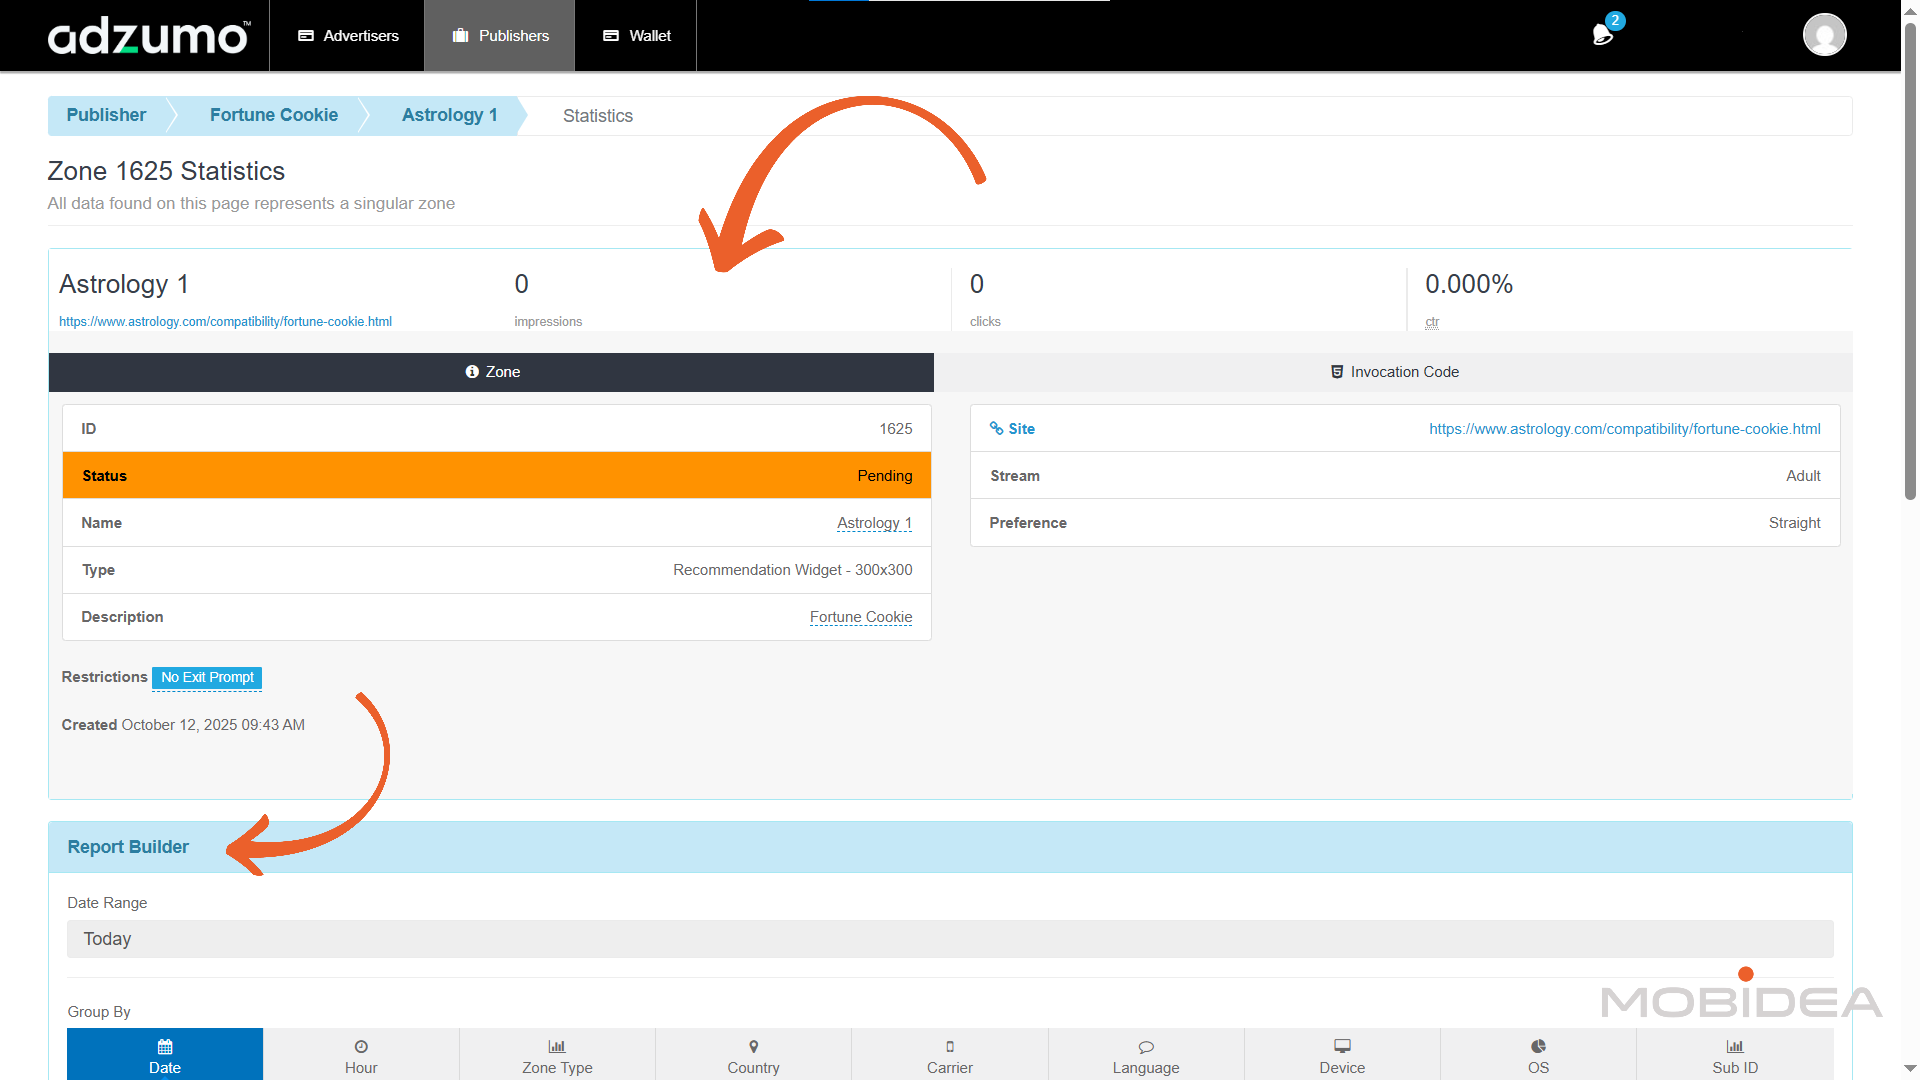Select the Zone Type grouping option
Screen dimensions: 1920x1080
(557, 1055)
